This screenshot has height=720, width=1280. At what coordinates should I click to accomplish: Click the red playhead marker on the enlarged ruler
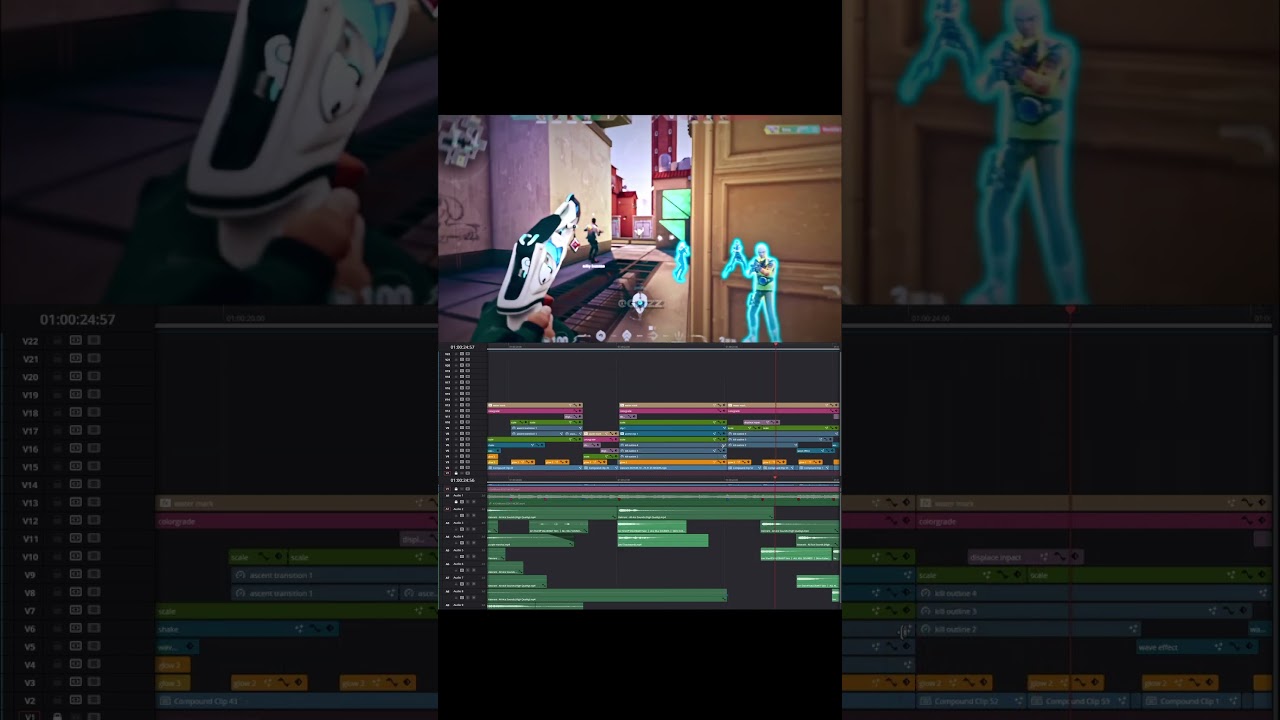coord(1070,311)
